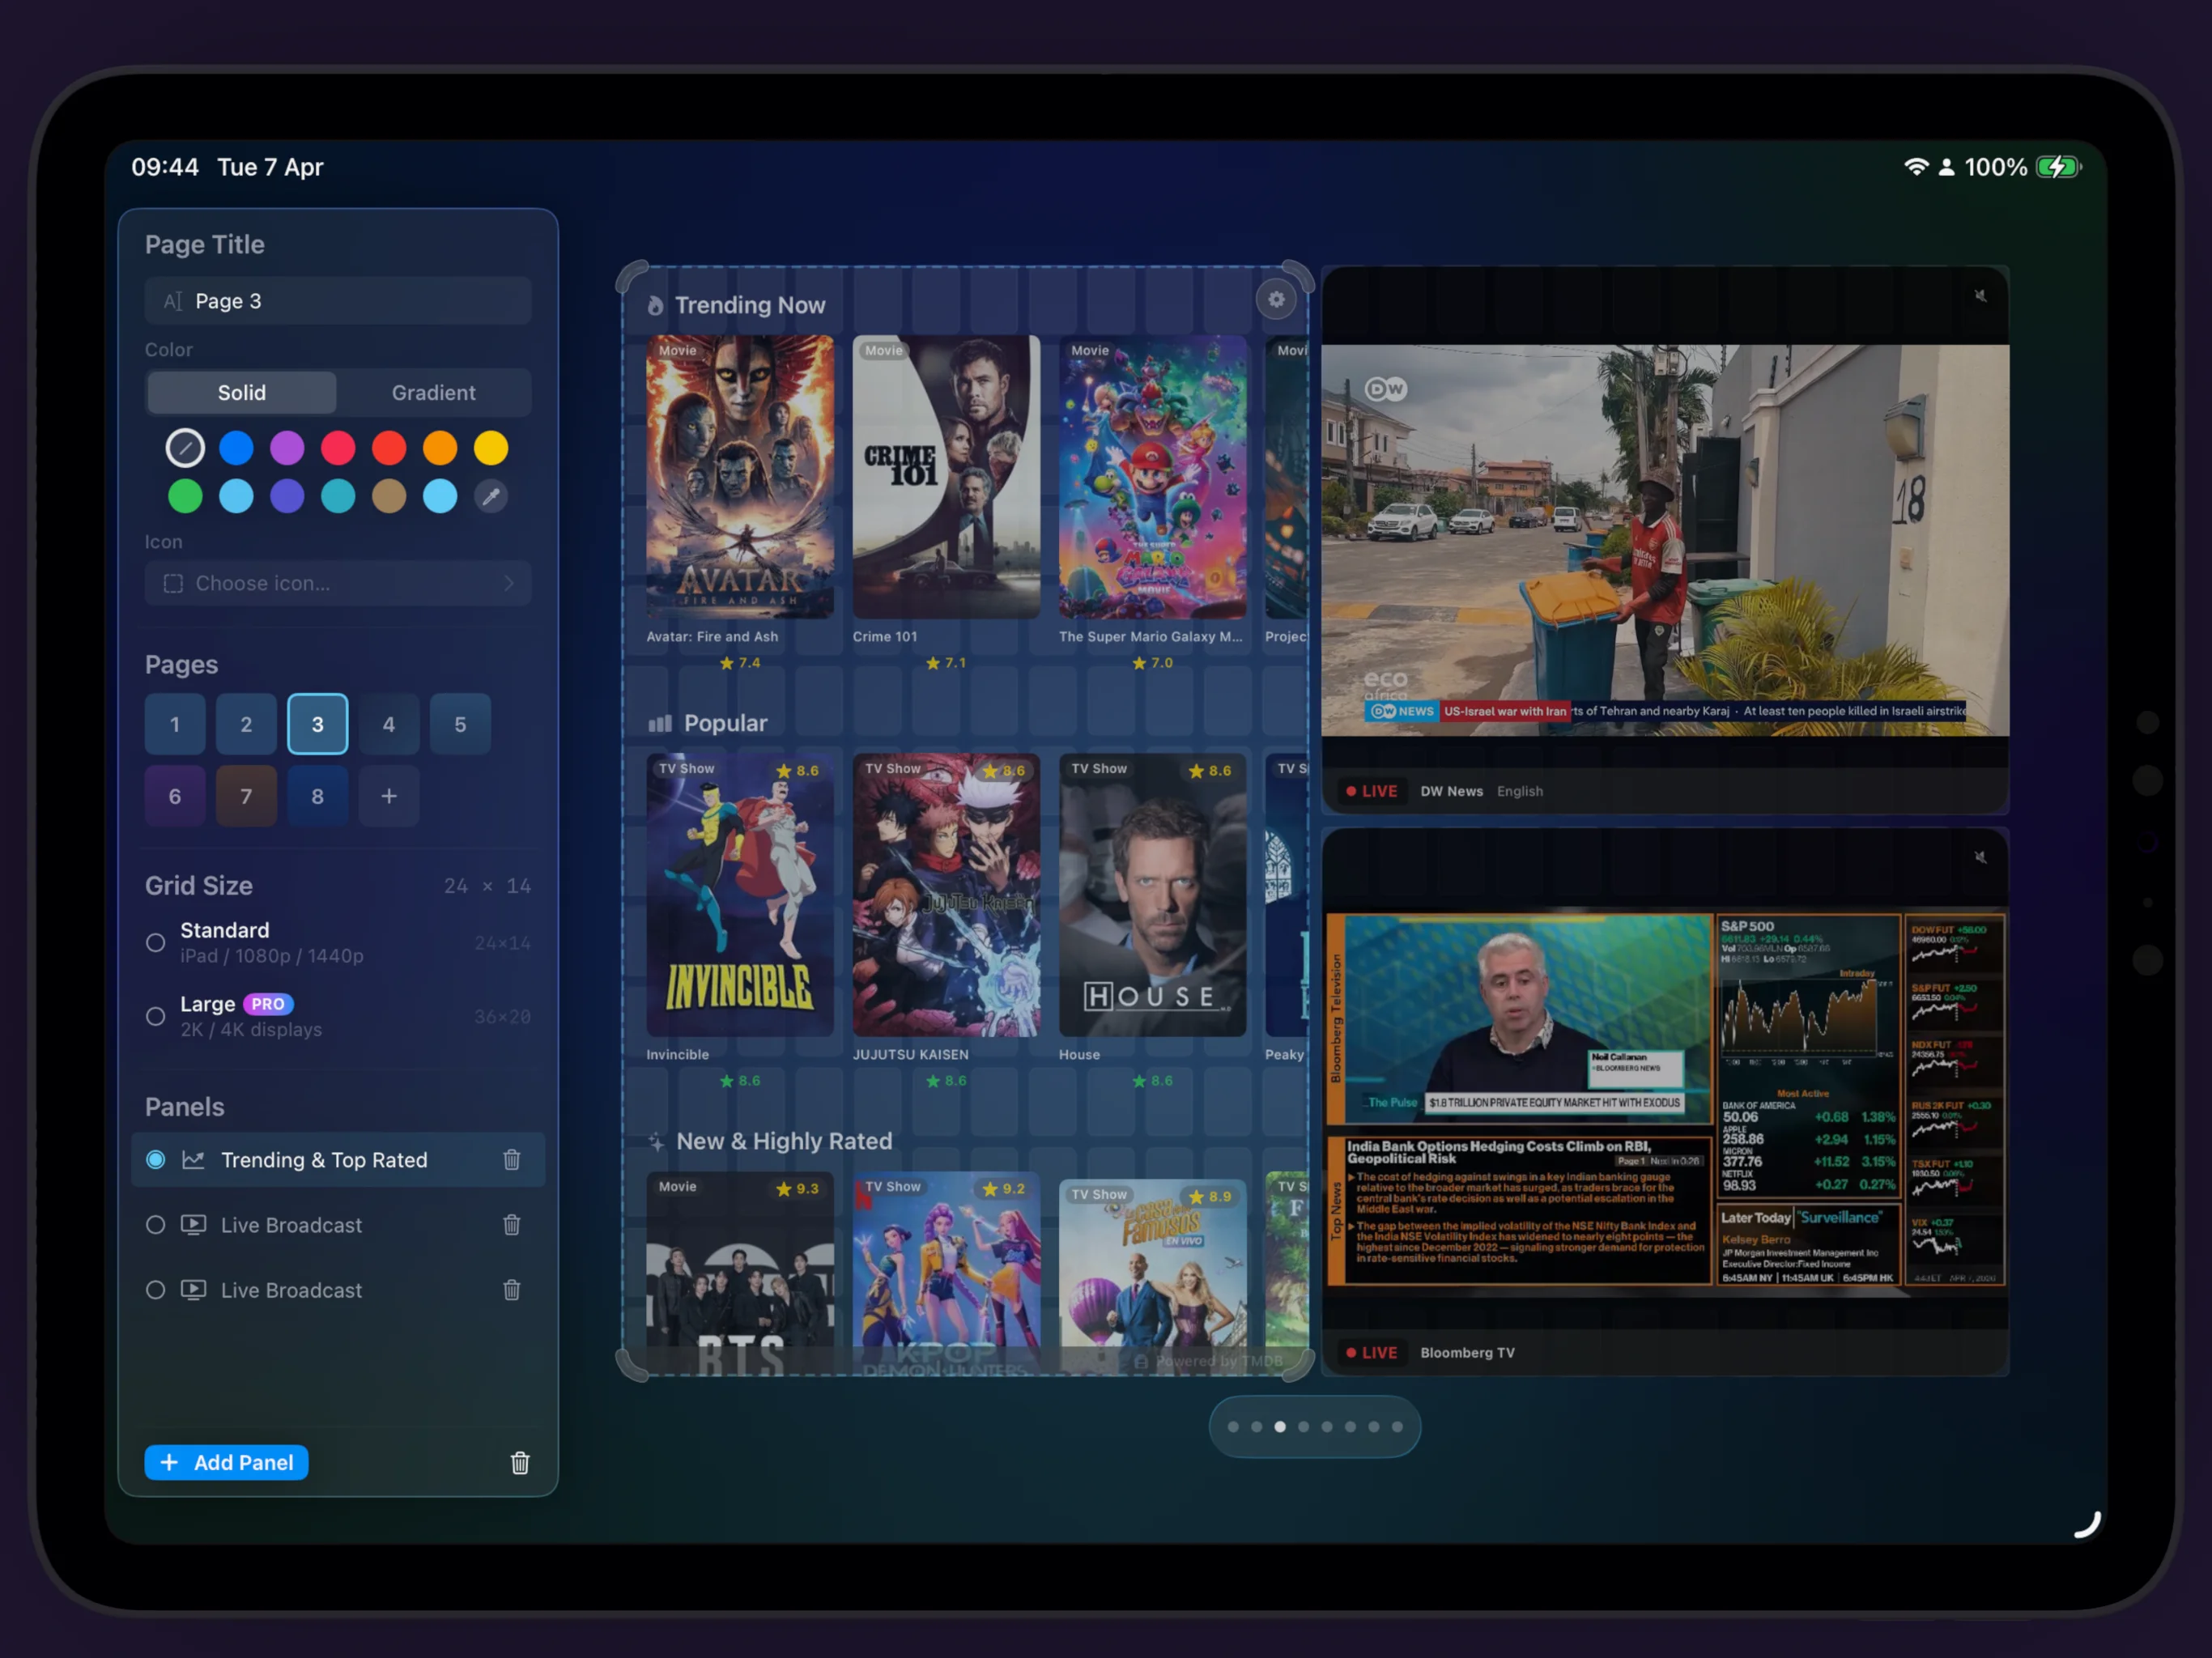Viewport: 2212px width, 1658px height.
Task: Click the Page Title text field
Action: click(x=338, y=301)
